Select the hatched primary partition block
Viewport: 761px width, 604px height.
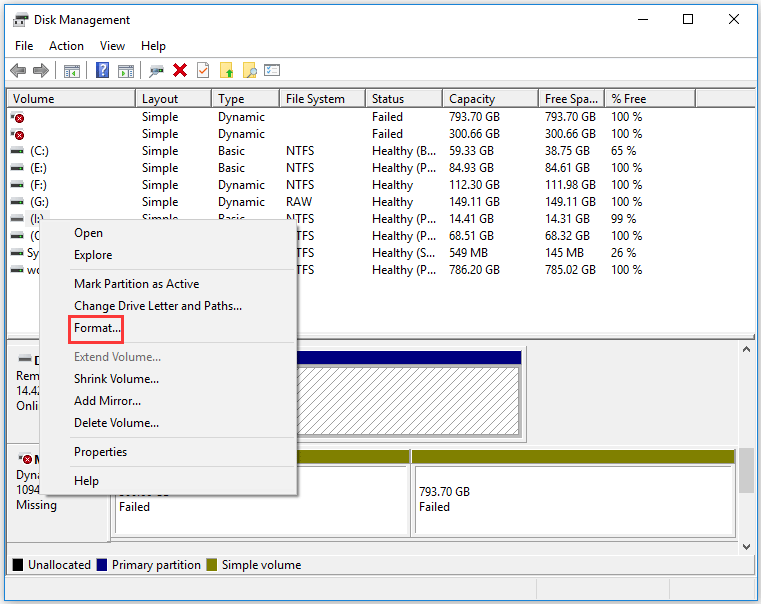[409, 401]
